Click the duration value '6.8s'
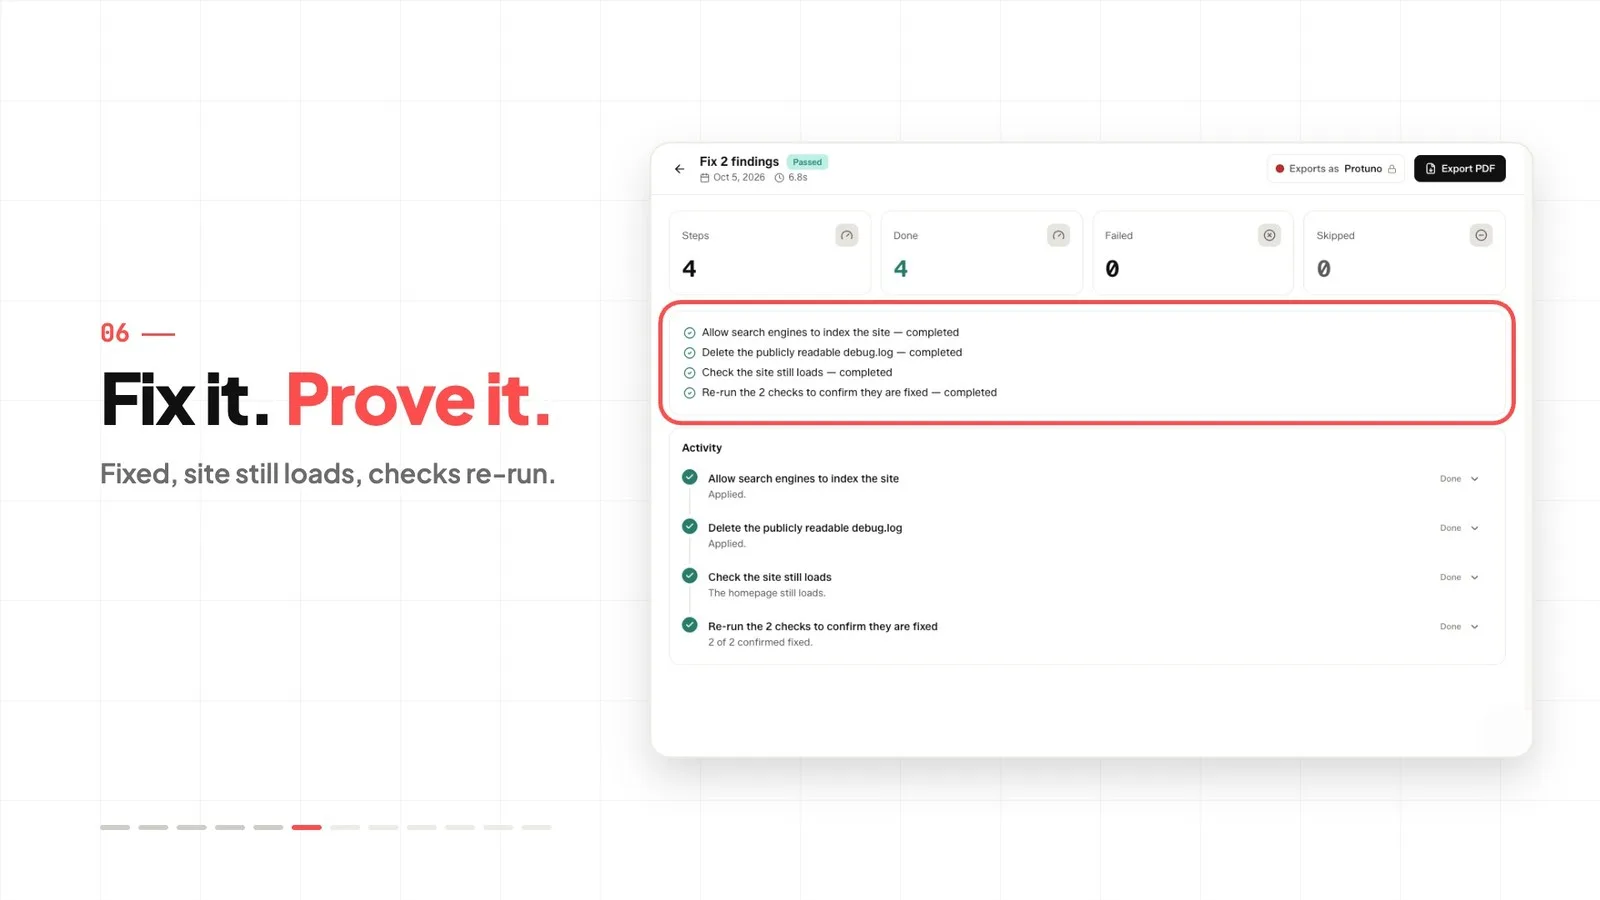1600x900 pixels. 798,178
